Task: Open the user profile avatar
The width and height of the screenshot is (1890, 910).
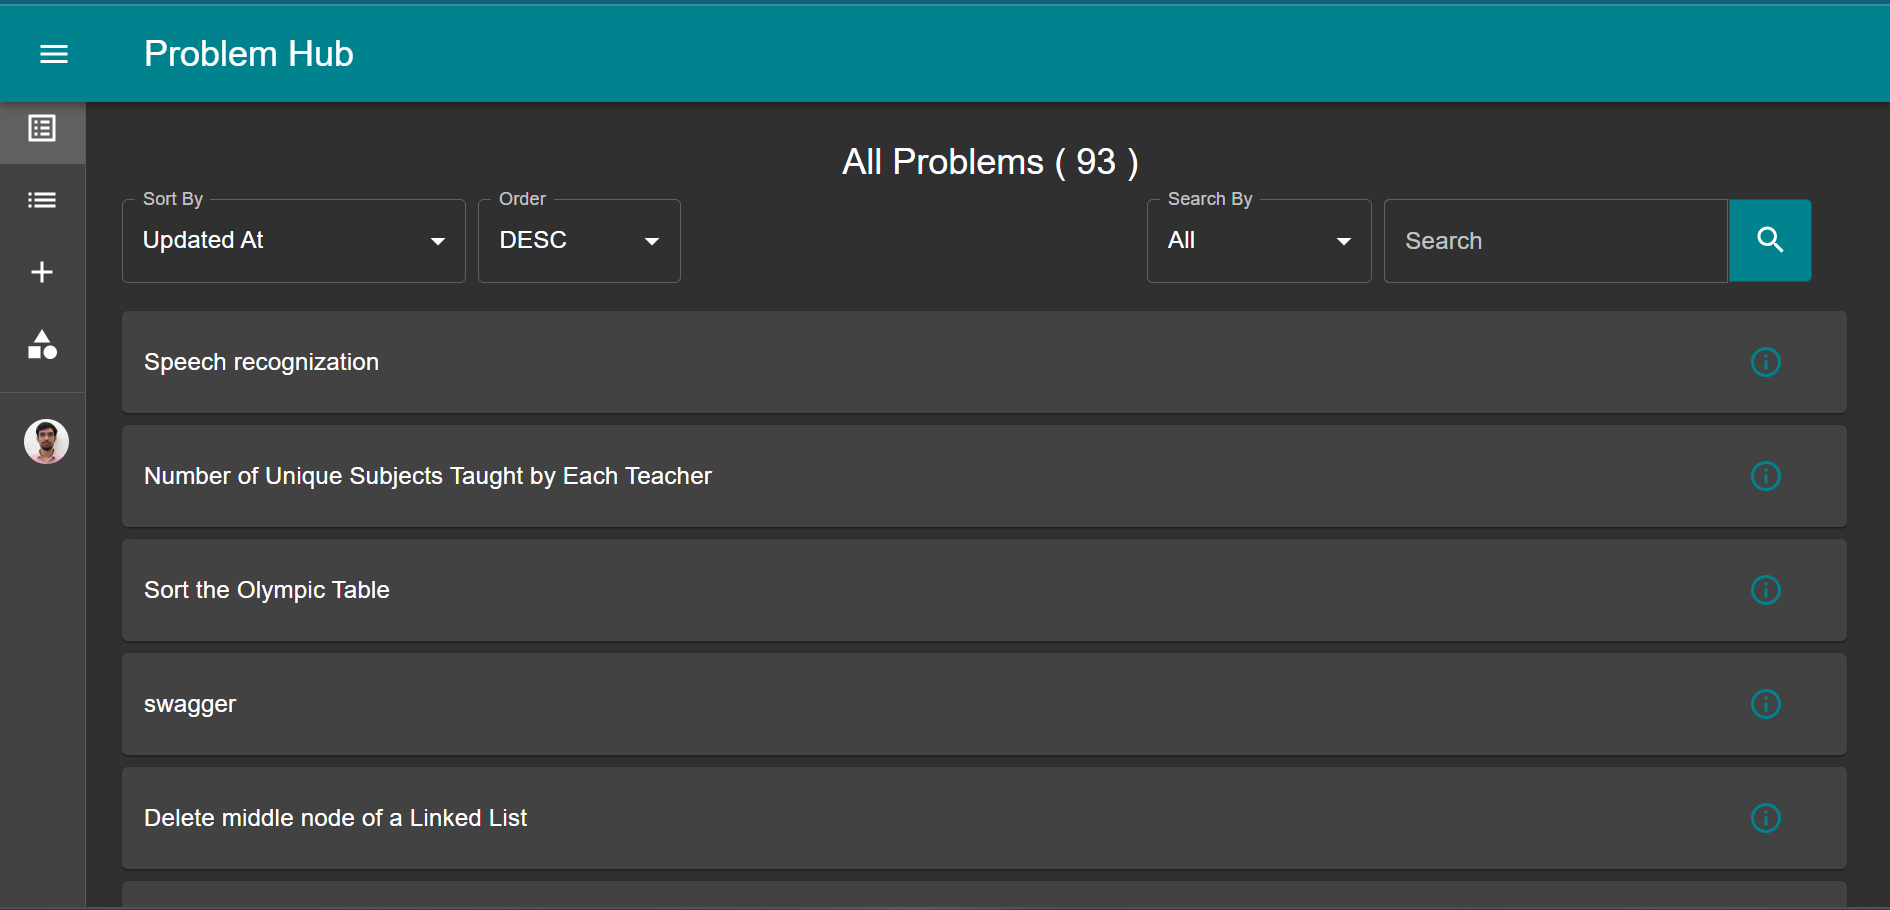Action: point(46,441)
